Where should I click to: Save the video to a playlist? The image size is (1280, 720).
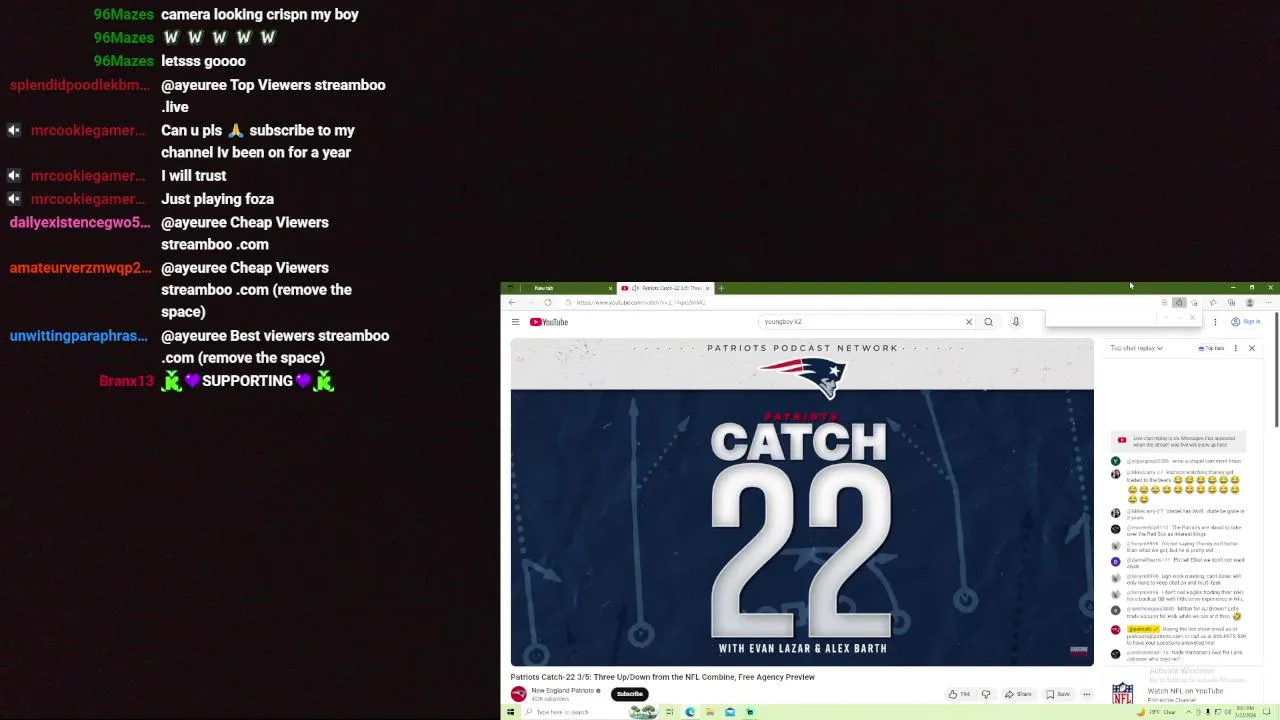pos(1058,694)
